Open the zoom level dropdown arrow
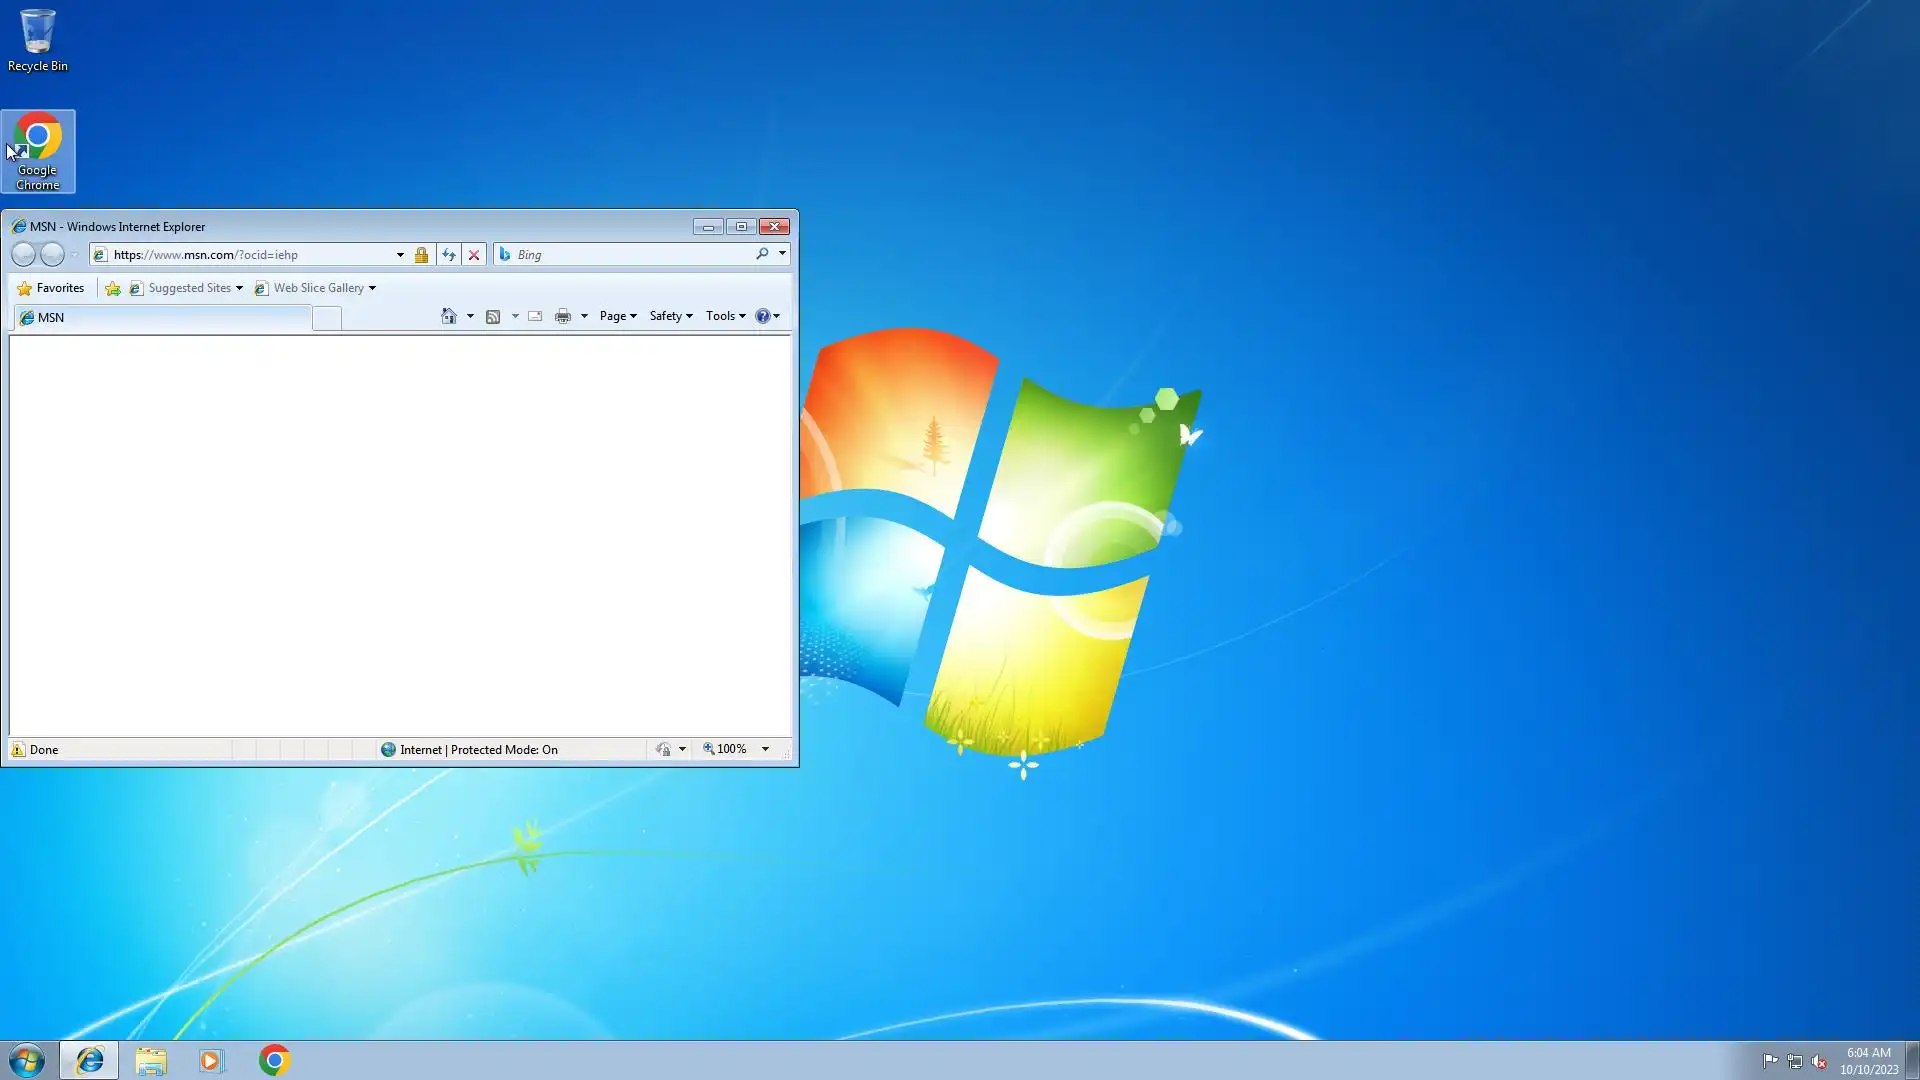This screenshot has width=1920, height=1080. tap(765, 749)
